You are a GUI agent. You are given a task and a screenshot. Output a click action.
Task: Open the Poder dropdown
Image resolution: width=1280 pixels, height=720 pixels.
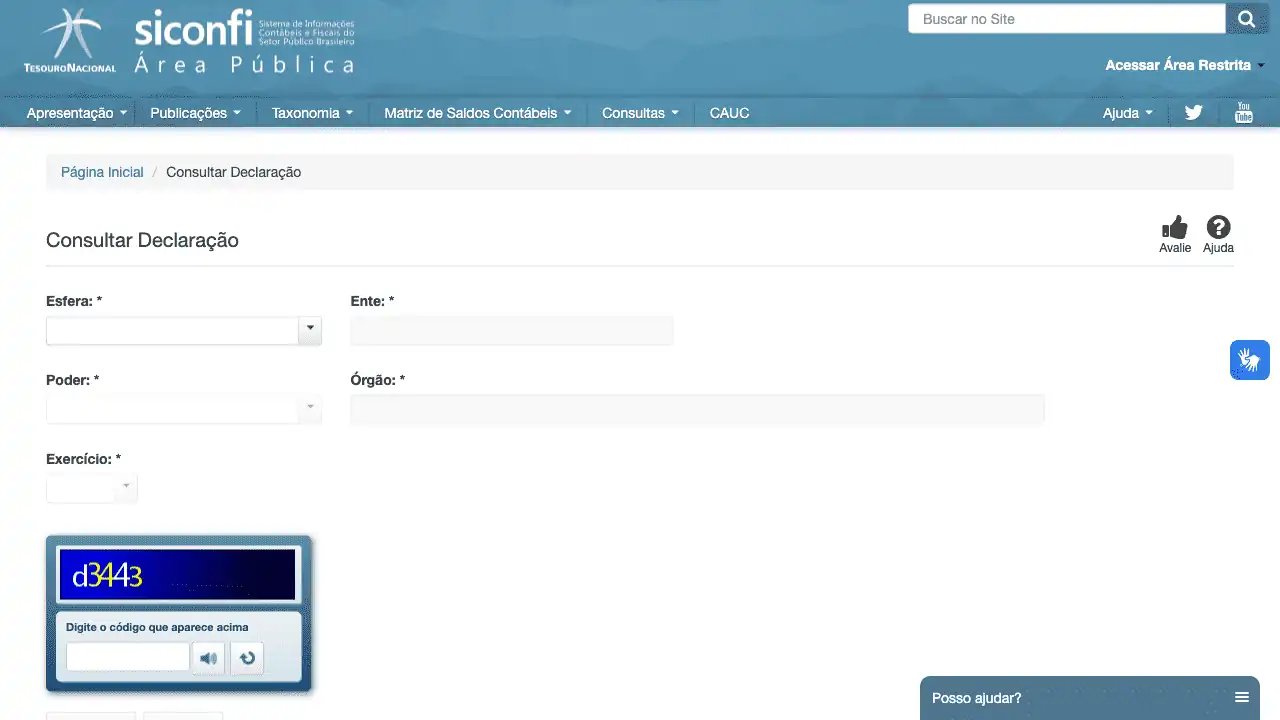[x=310, y=409]
